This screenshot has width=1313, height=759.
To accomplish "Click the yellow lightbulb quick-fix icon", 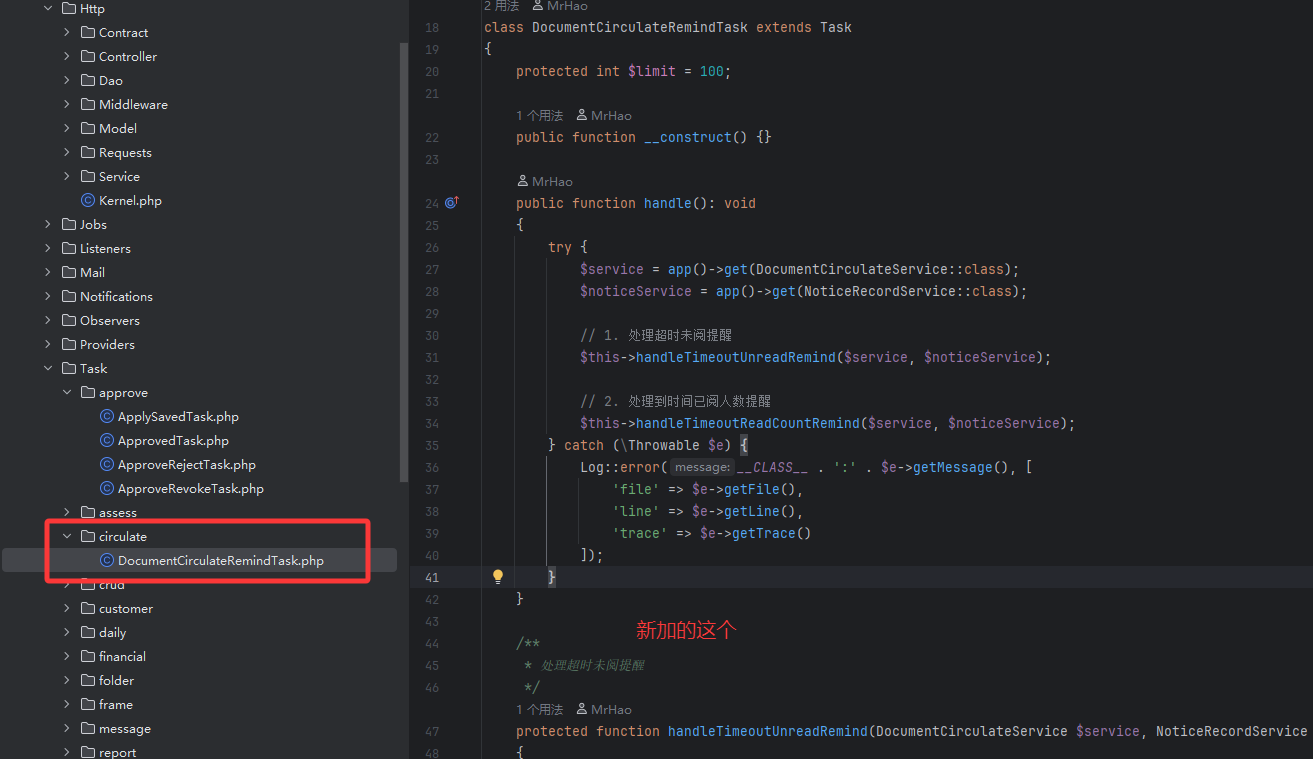I will coord(498,577).
